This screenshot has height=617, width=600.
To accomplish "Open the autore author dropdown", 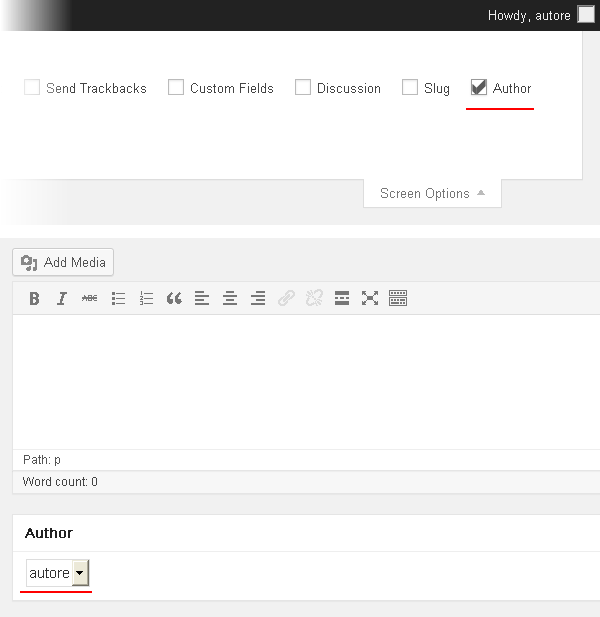I will 58,573.
